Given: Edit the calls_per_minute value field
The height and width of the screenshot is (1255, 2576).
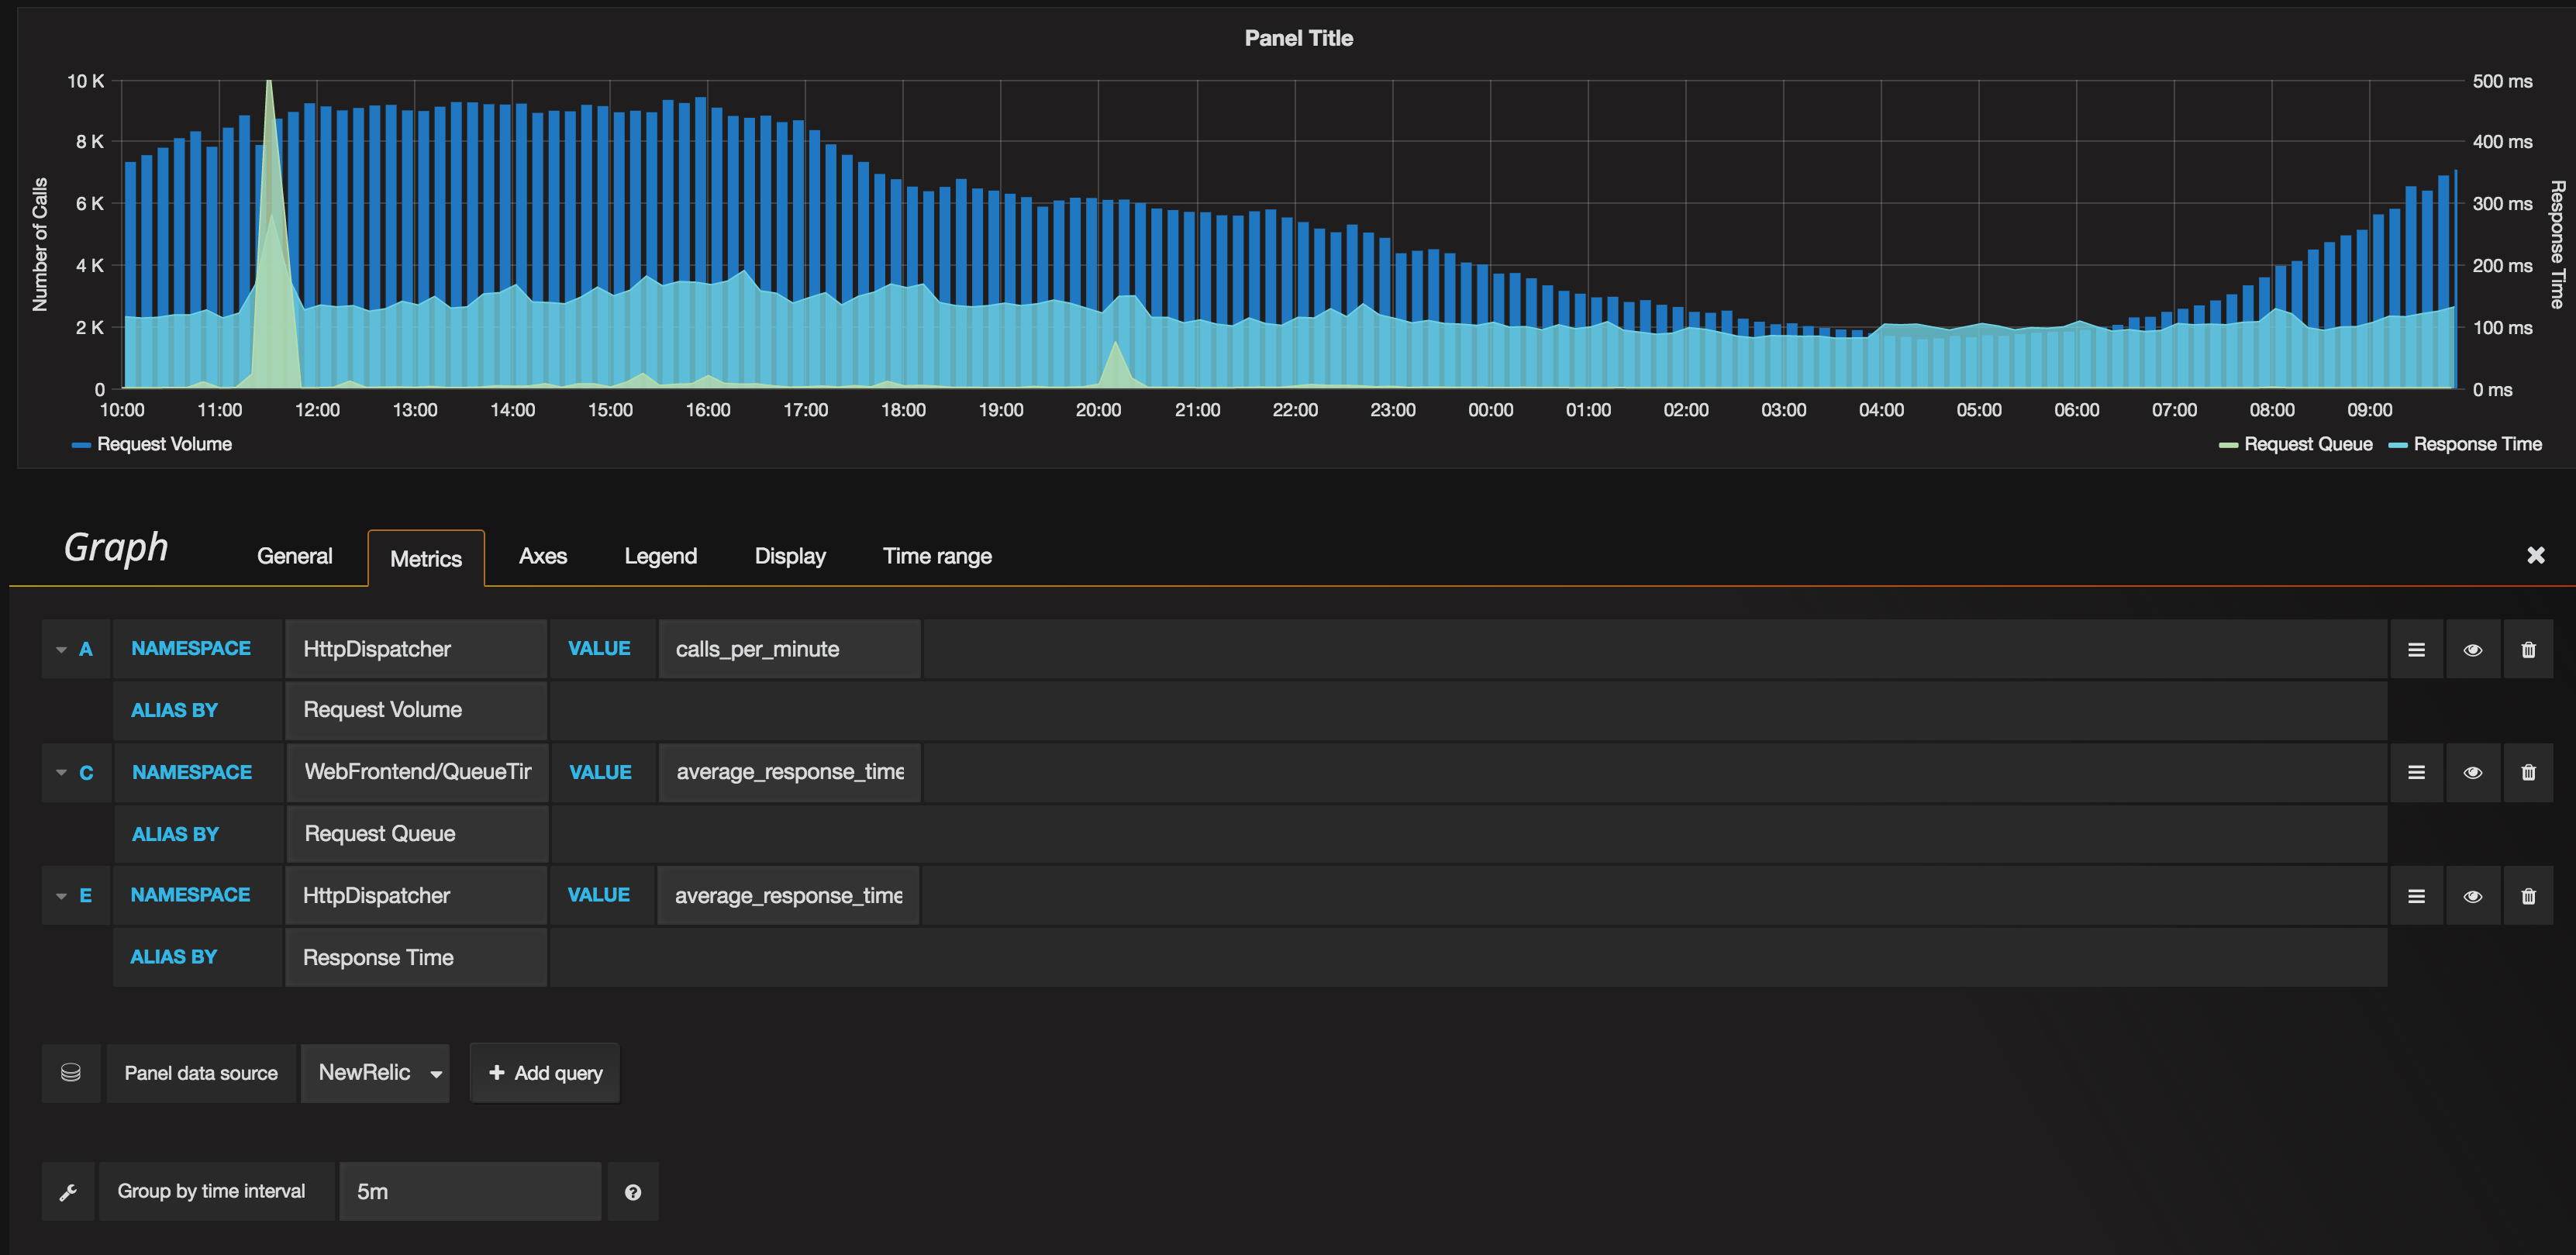Looking at the screenshot, I should click(789, 649).
